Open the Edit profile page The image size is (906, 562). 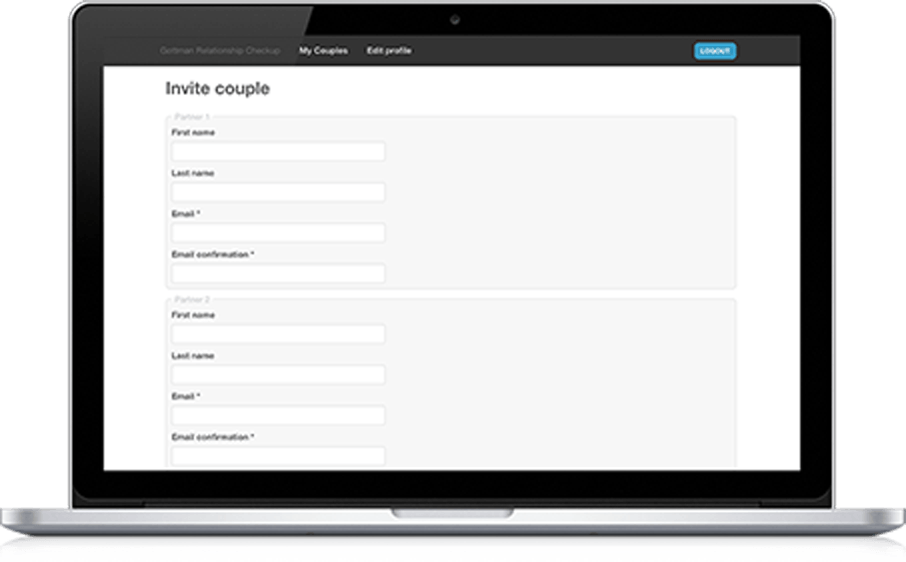[389, 51]
